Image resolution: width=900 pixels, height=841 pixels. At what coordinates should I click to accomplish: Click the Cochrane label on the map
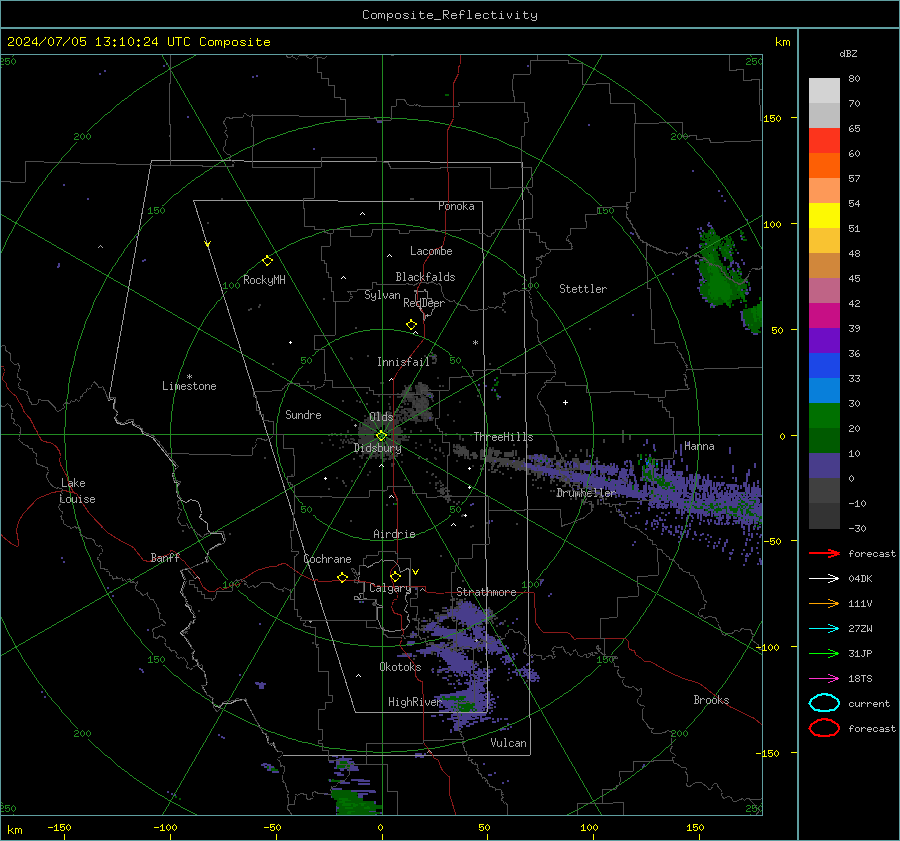coord(327,559)
